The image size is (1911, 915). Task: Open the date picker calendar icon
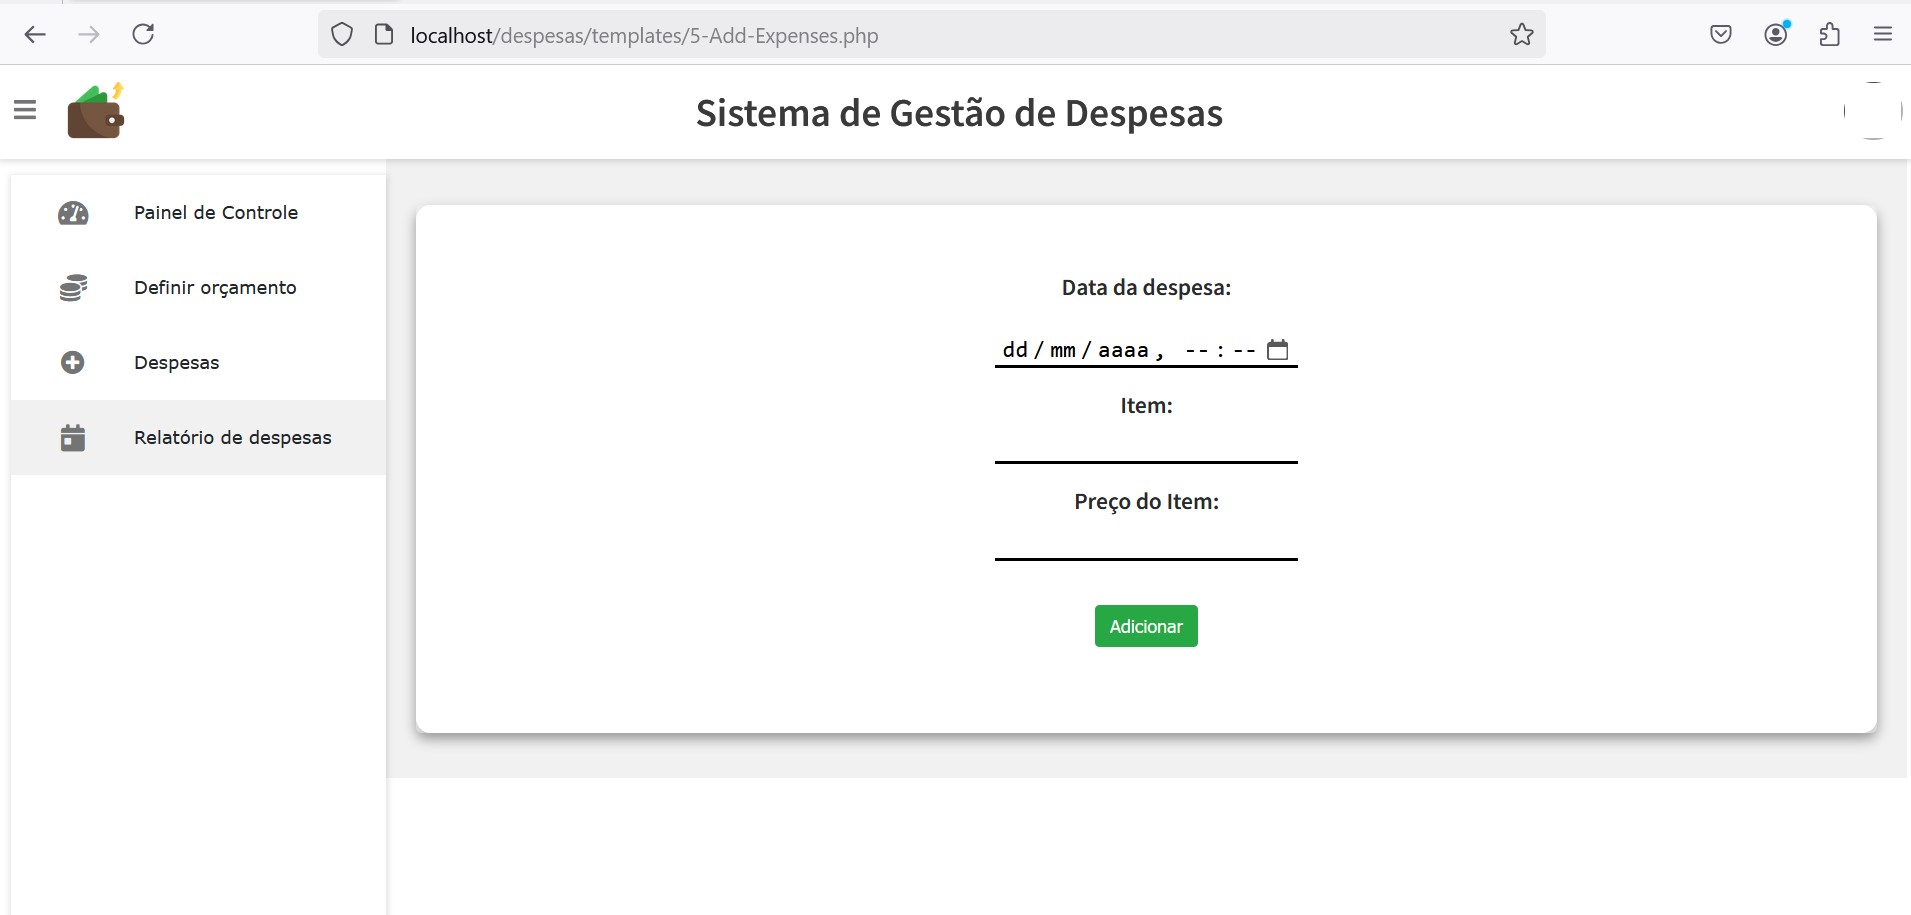click(1277, 350)
